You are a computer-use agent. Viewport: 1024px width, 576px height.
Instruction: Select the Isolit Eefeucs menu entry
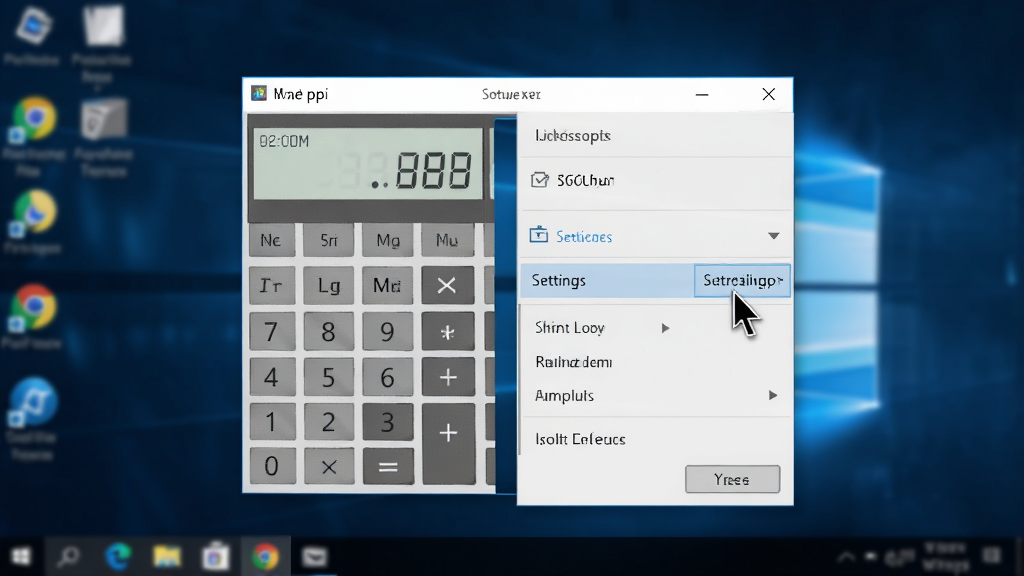580,439
